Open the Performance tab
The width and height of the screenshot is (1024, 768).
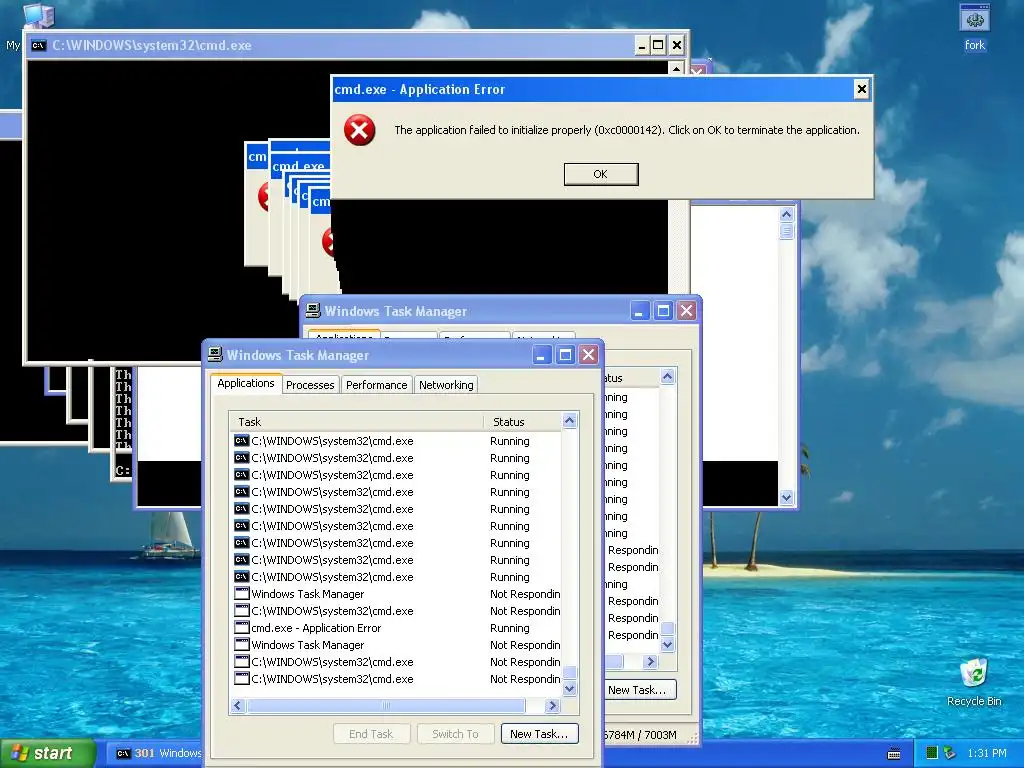(x=376, y=385)
